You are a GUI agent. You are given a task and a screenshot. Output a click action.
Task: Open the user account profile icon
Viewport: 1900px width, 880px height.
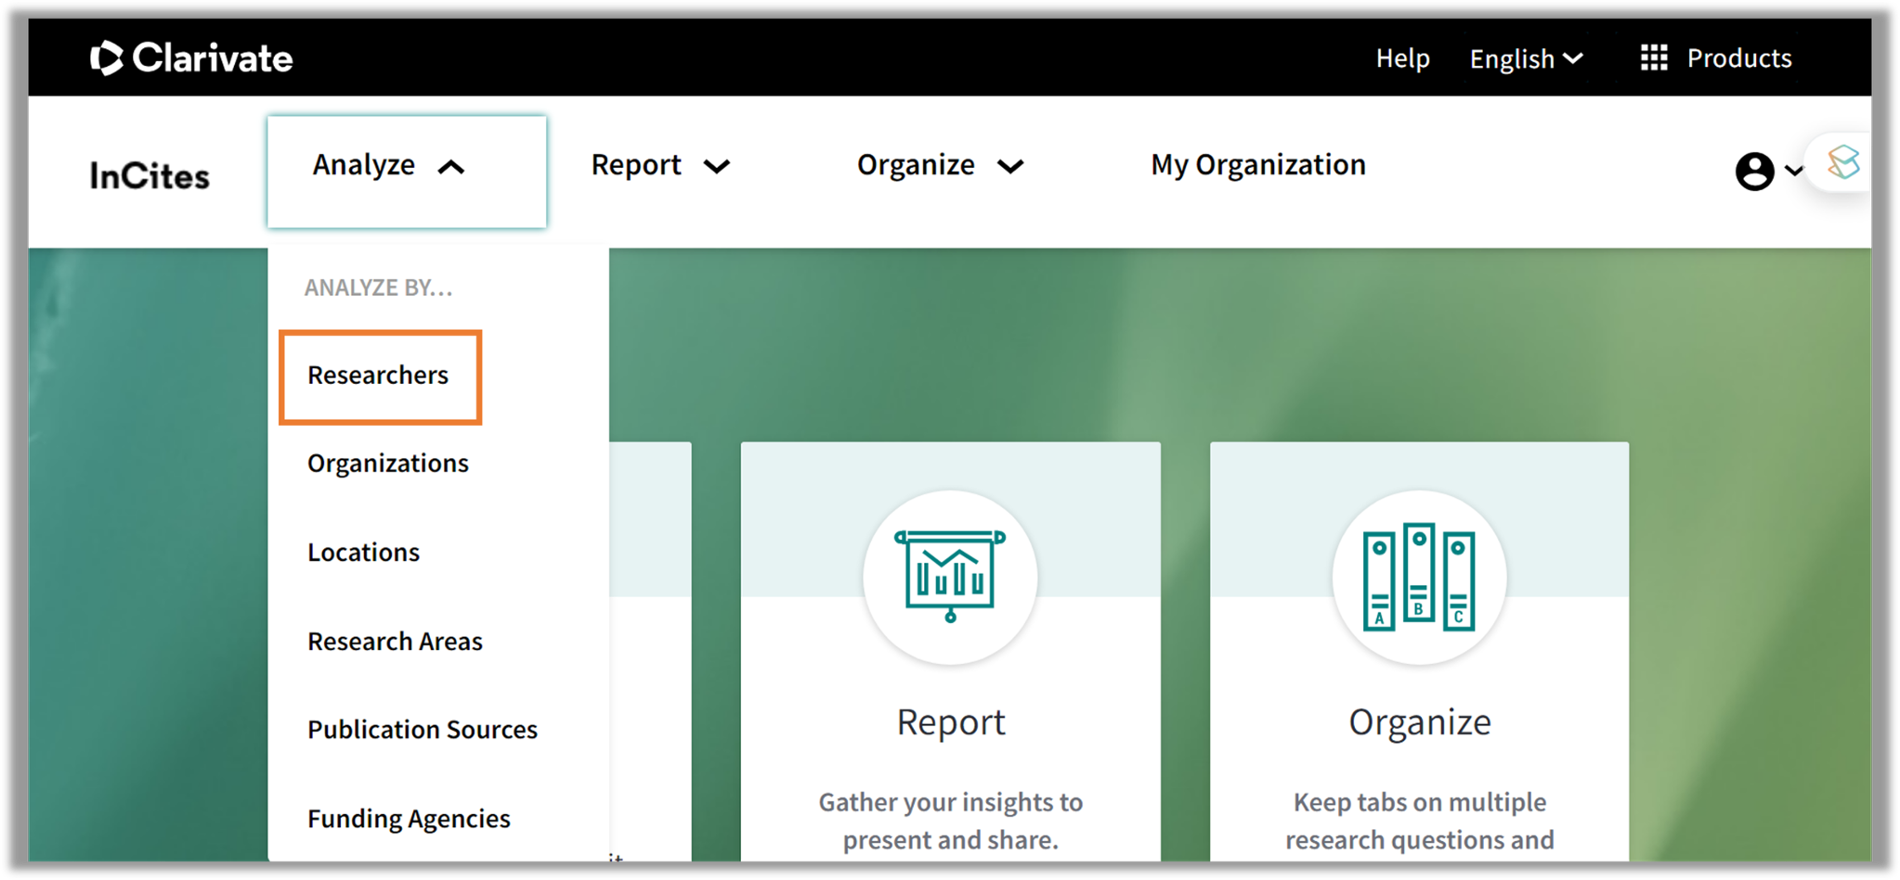pos(1754,171)
